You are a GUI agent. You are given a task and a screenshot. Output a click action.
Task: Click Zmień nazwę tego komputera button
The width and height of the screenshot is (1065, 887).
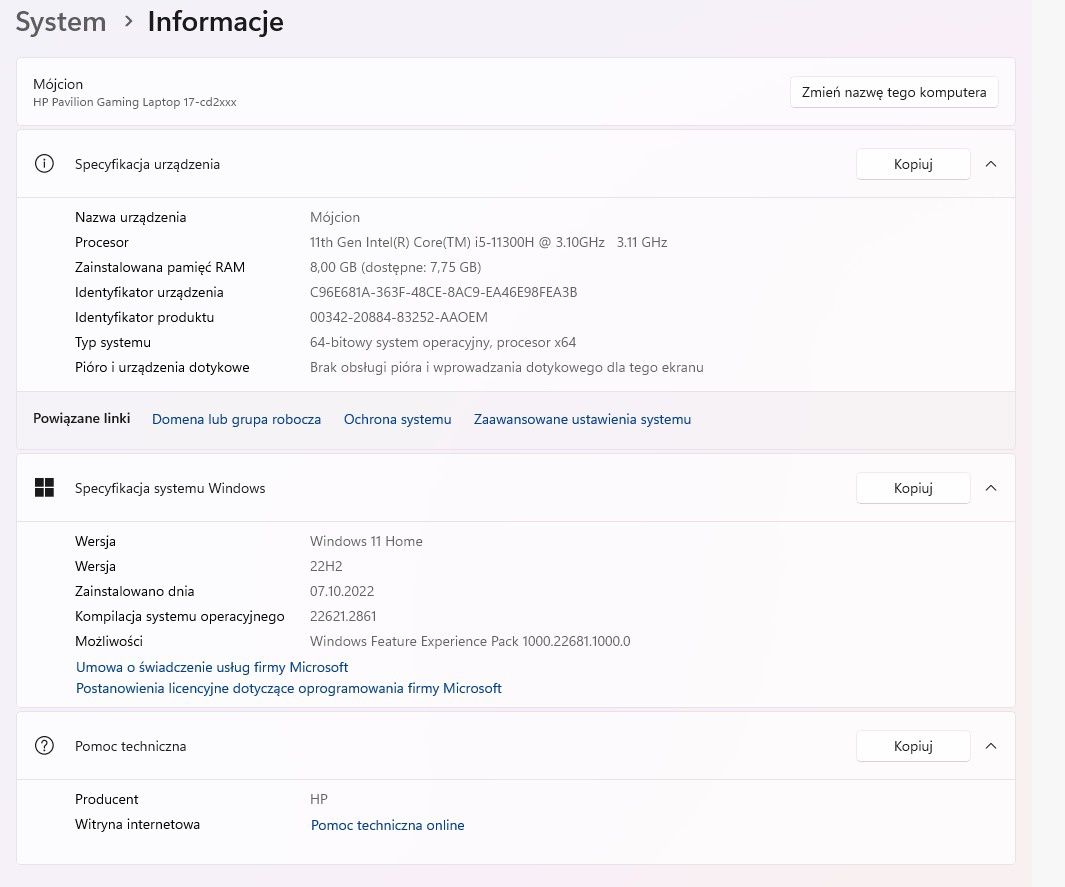(894, 92)
